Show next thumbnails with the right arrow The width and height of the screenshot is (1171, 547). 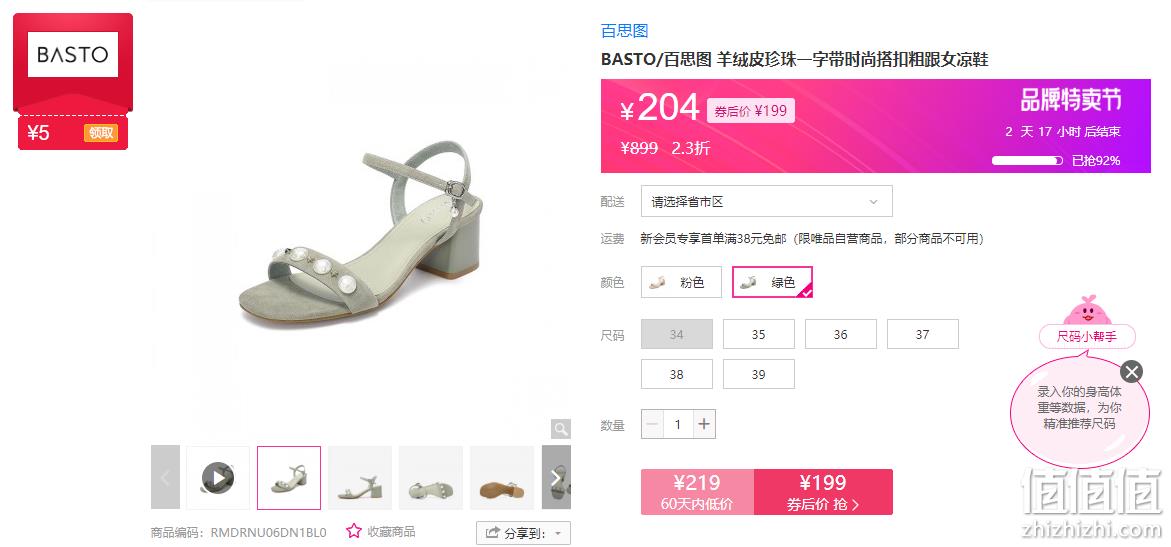point(556,478)
